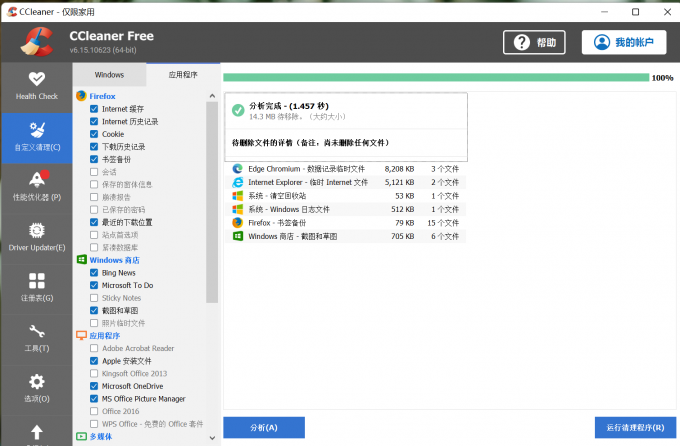Open the Performance Optimizer 性能优化器(P)
Image resolution: width=680 pixels, height=446 pixels.
[x=37, y=188]
